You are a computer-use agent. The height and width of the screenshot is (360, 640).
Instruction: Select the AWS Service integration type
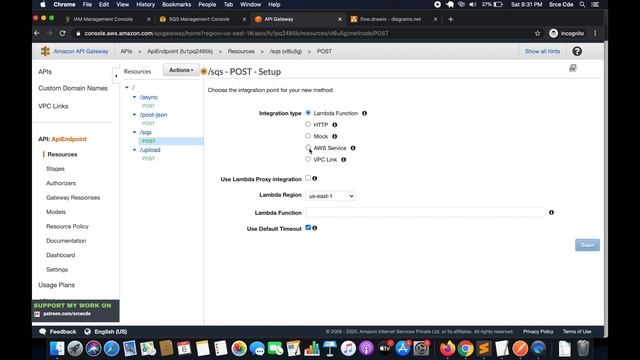pyautogui.click(x=308, y=147)
